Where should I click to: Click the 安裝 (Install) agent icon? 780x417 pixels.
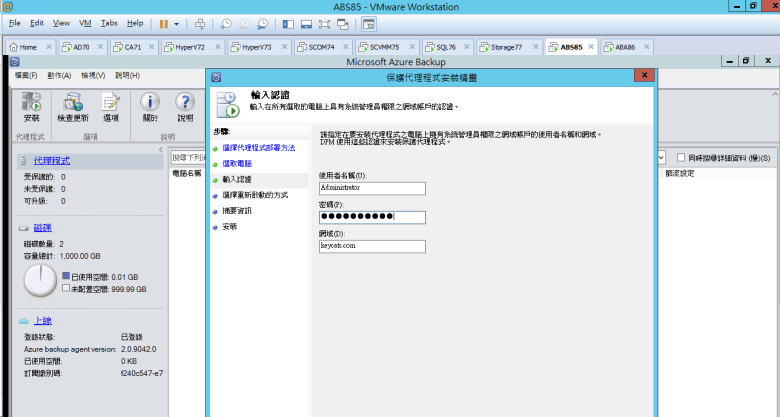[31, 105]
